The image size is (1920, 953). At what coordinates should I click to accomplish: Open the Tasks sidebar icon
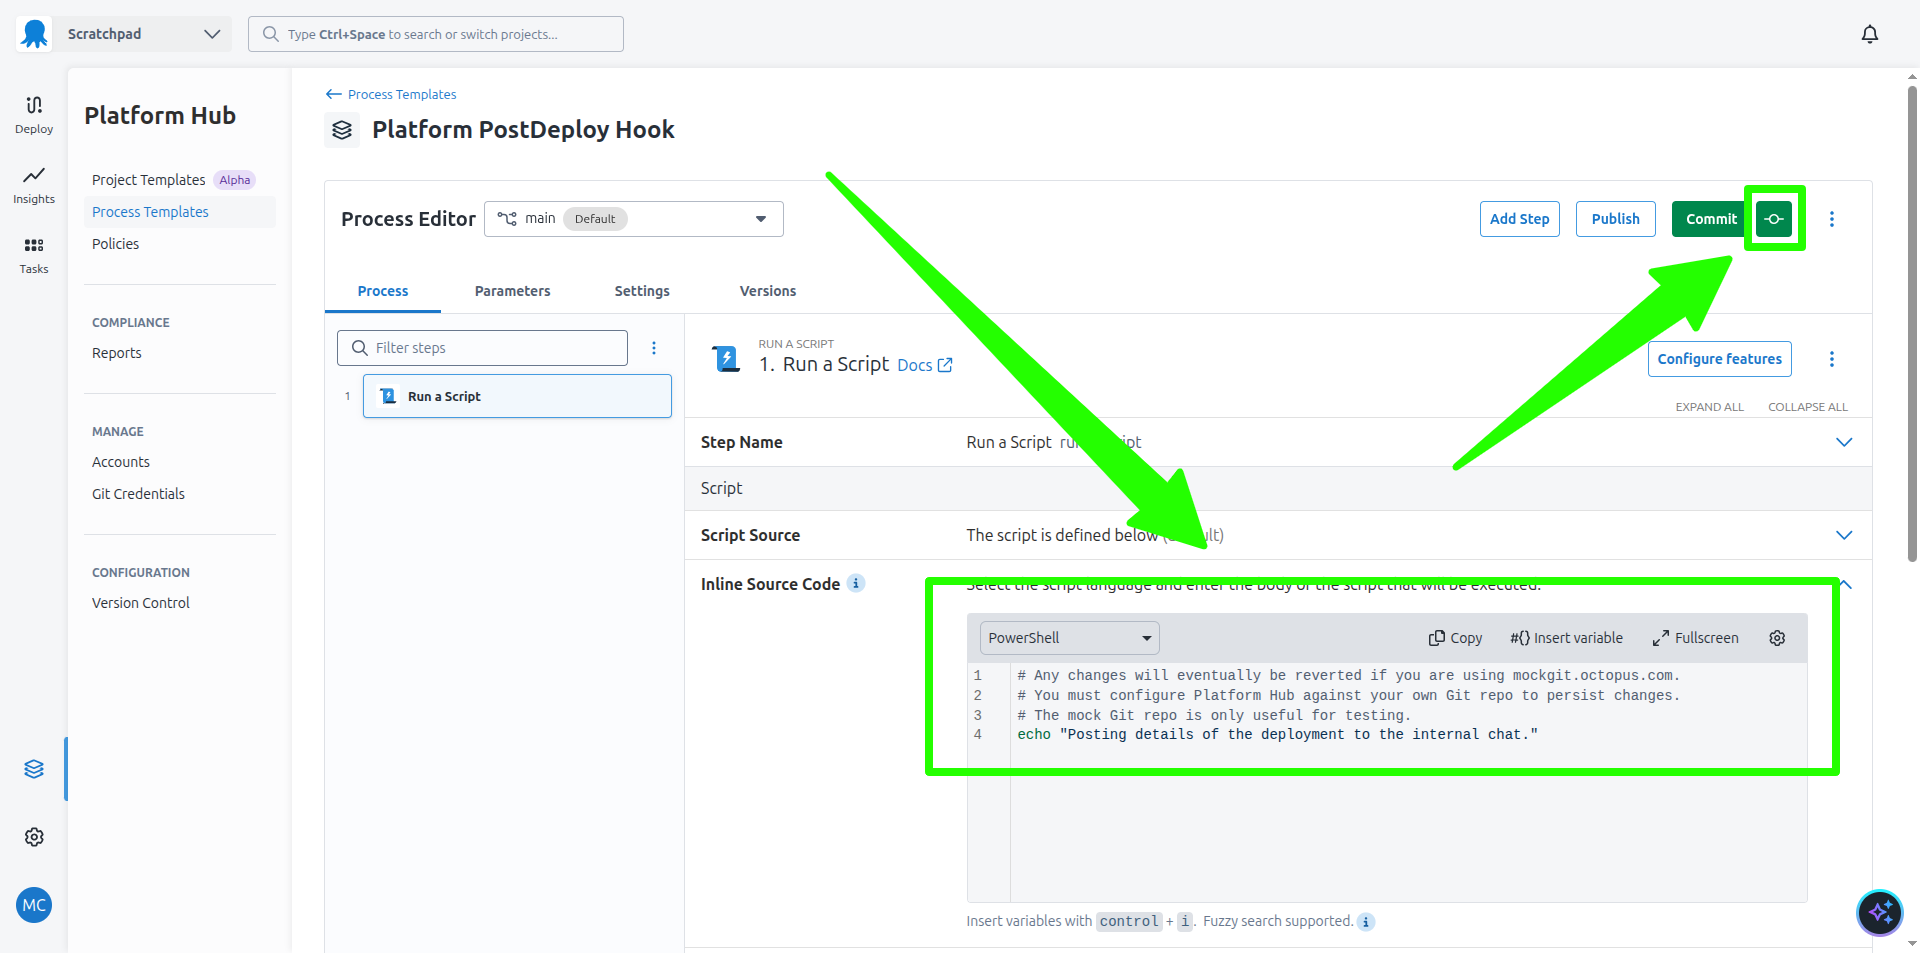pyautogui.click(x=34, y=254)
